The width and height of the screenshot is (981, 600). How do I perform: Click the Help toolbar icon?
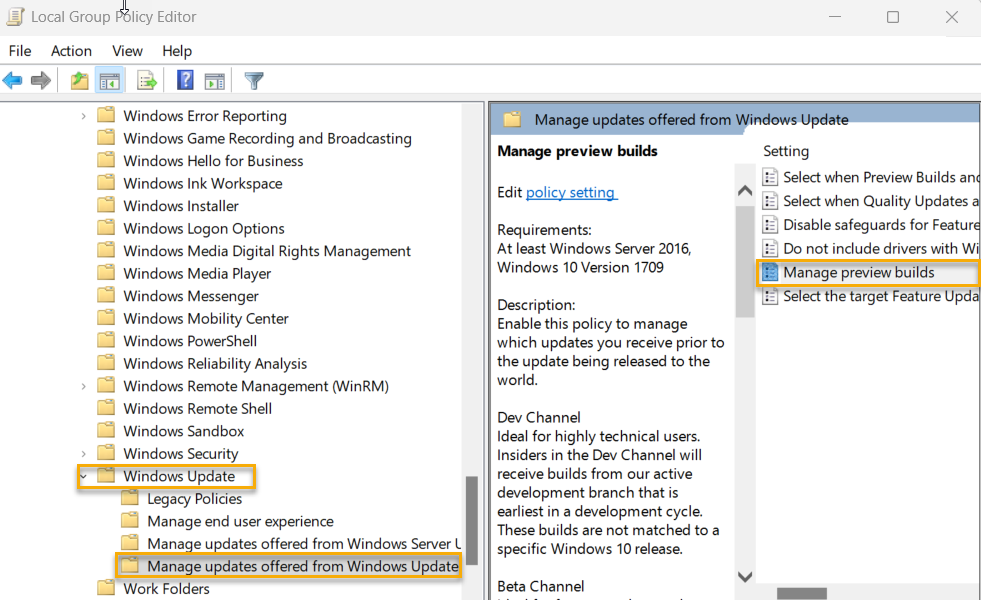(x=185, y=80)
